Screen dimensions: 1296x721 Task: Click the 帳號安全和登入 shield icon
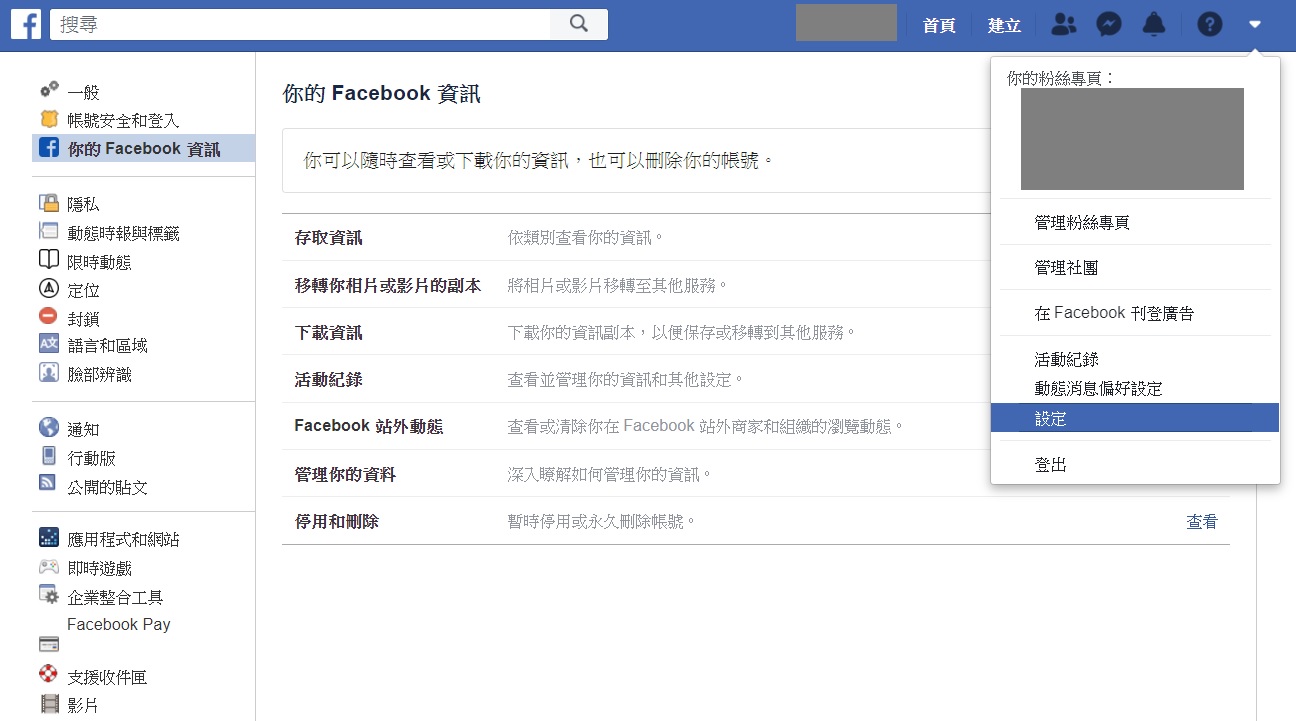tap(49, 119)
